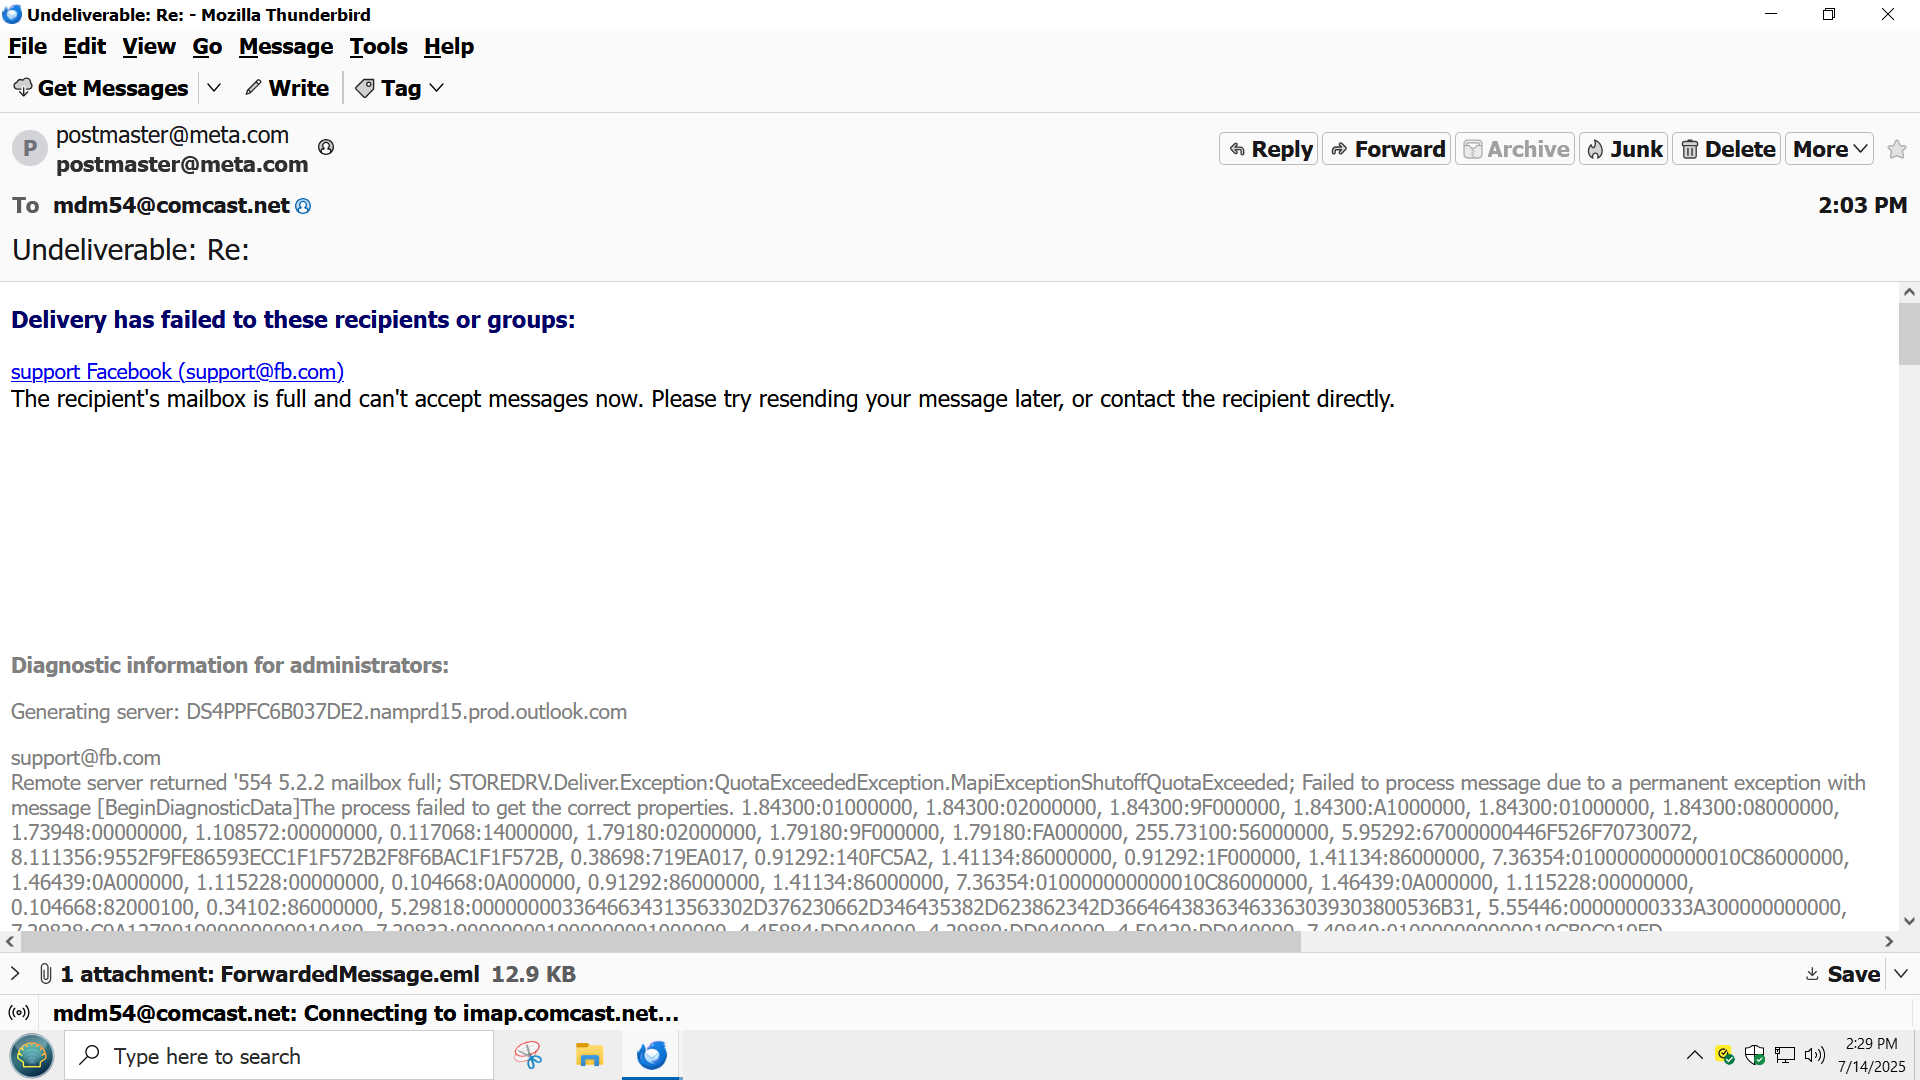
Task: Click the vertical scrollbar down arrow
Action: pos(1909,921)
